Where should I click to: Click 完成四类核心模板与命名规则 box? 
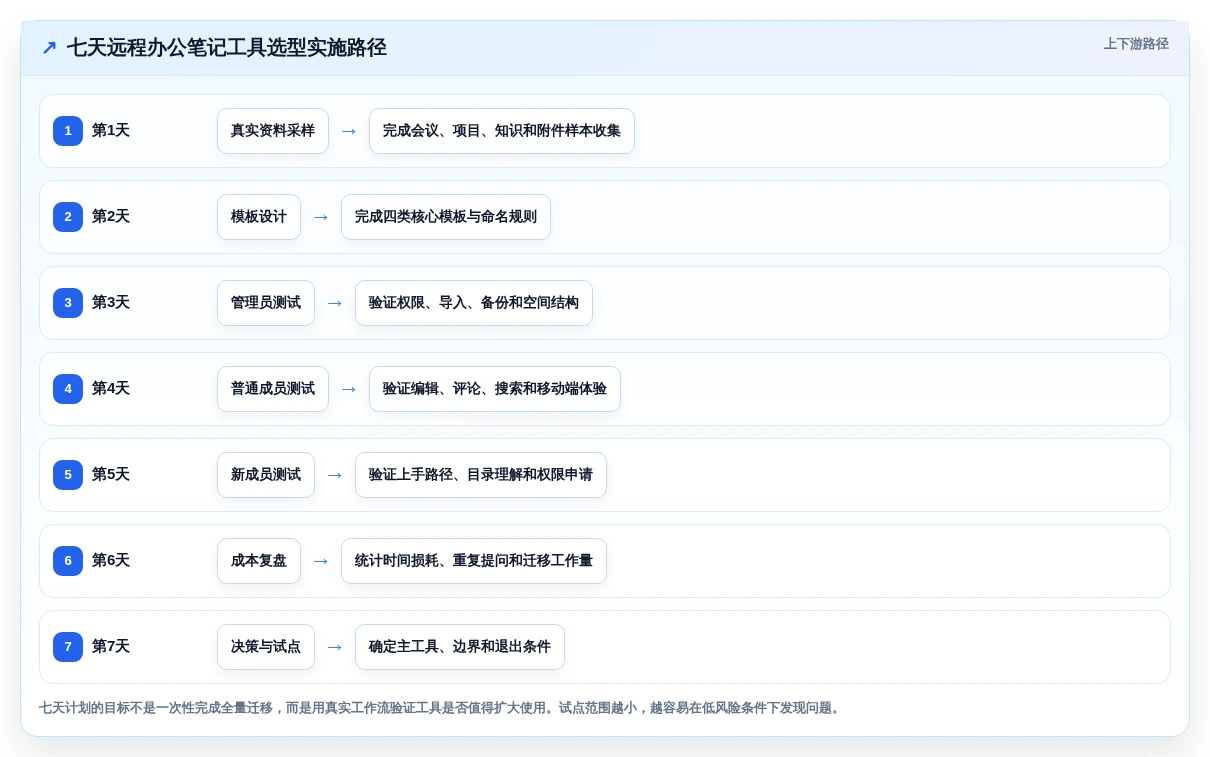pyautogui.click(x=446, y=217)
